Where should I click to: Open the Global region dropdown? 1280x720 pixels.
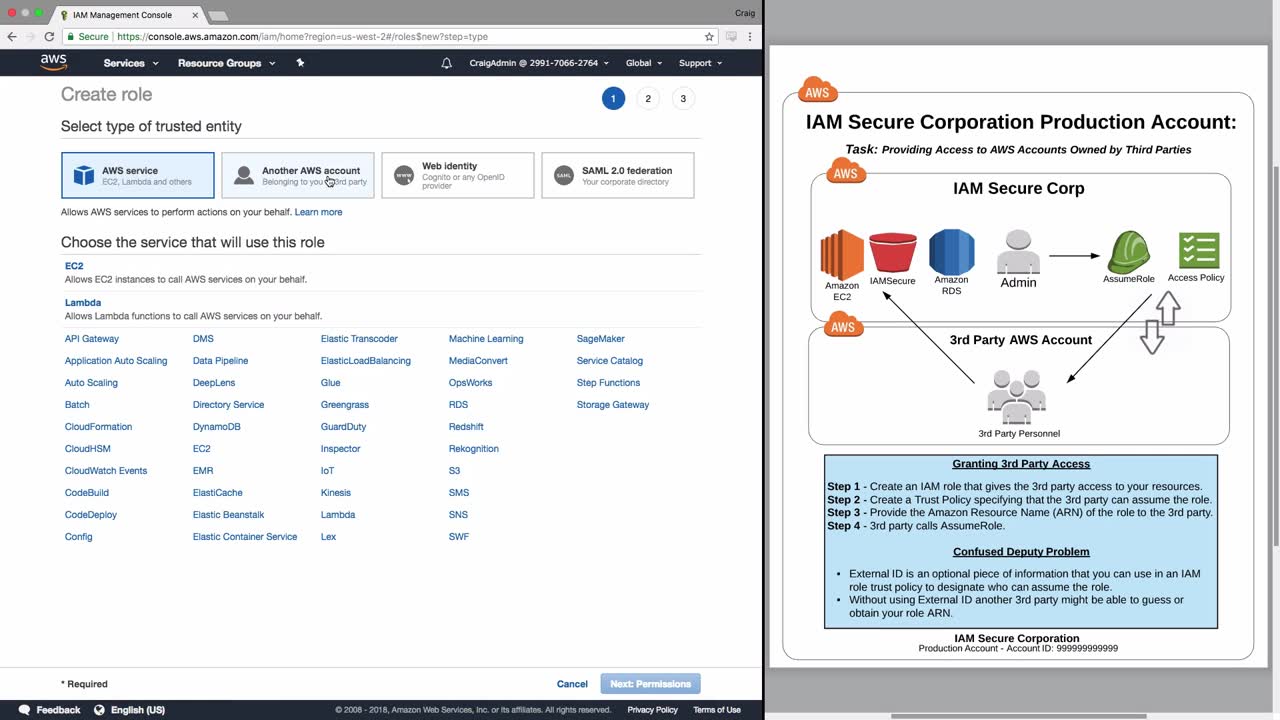[644, 63]
